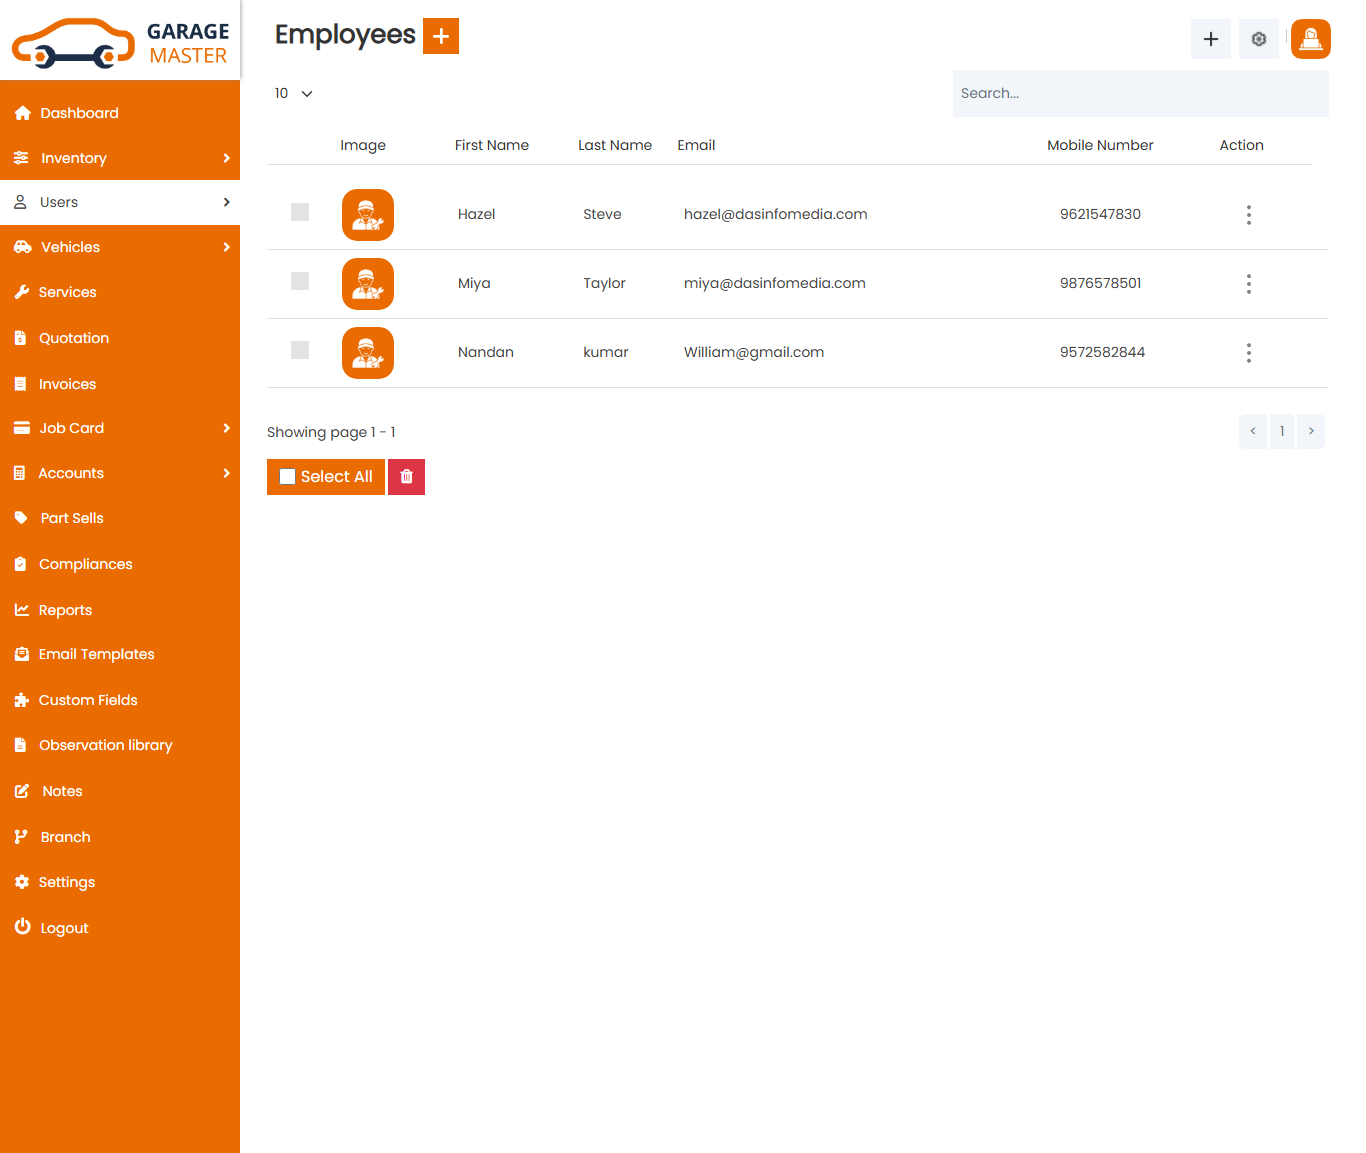Go to Dashboard in the sidebar
The image size is (1366, 1153).
[79, 113]
